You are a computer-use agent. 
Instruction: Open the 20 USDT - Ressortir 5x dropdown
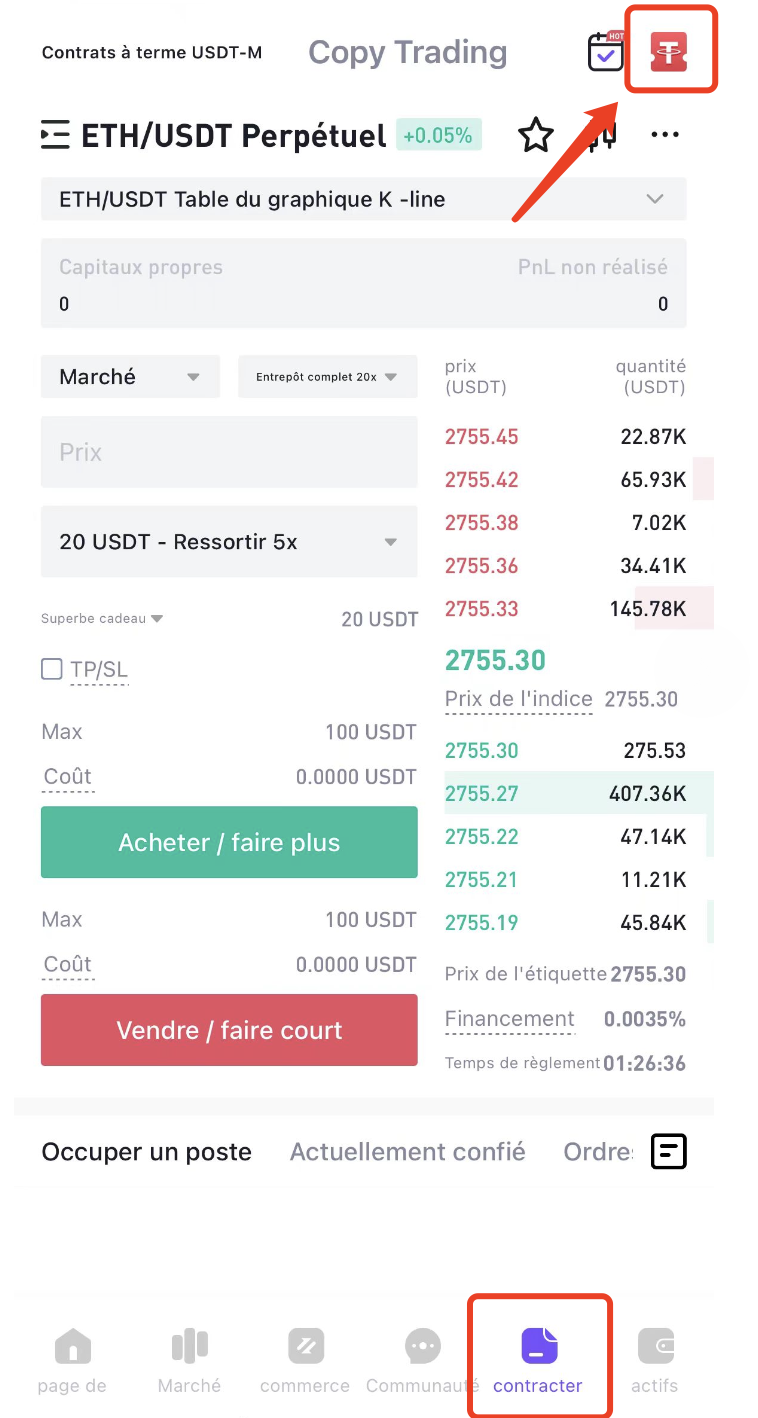point(229,541)
